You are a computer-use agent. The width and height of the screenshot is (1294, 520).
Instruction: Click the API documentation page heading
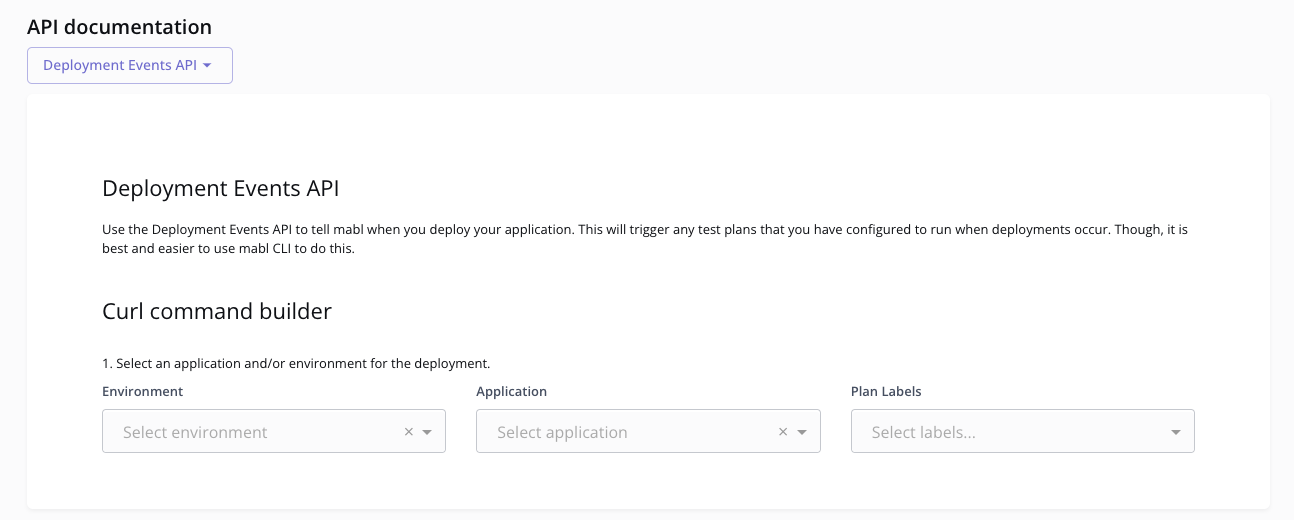(120, 27)
